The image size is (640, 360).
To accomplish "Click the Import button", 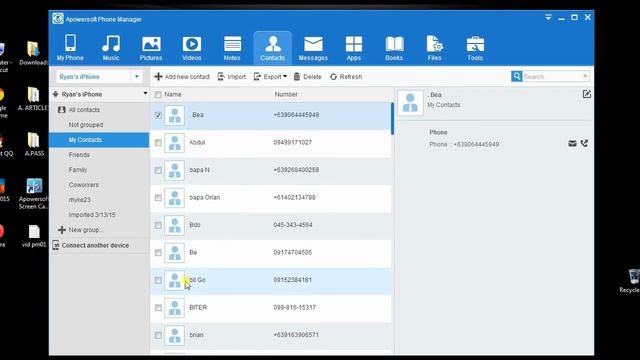I will [x=231, y=77].
